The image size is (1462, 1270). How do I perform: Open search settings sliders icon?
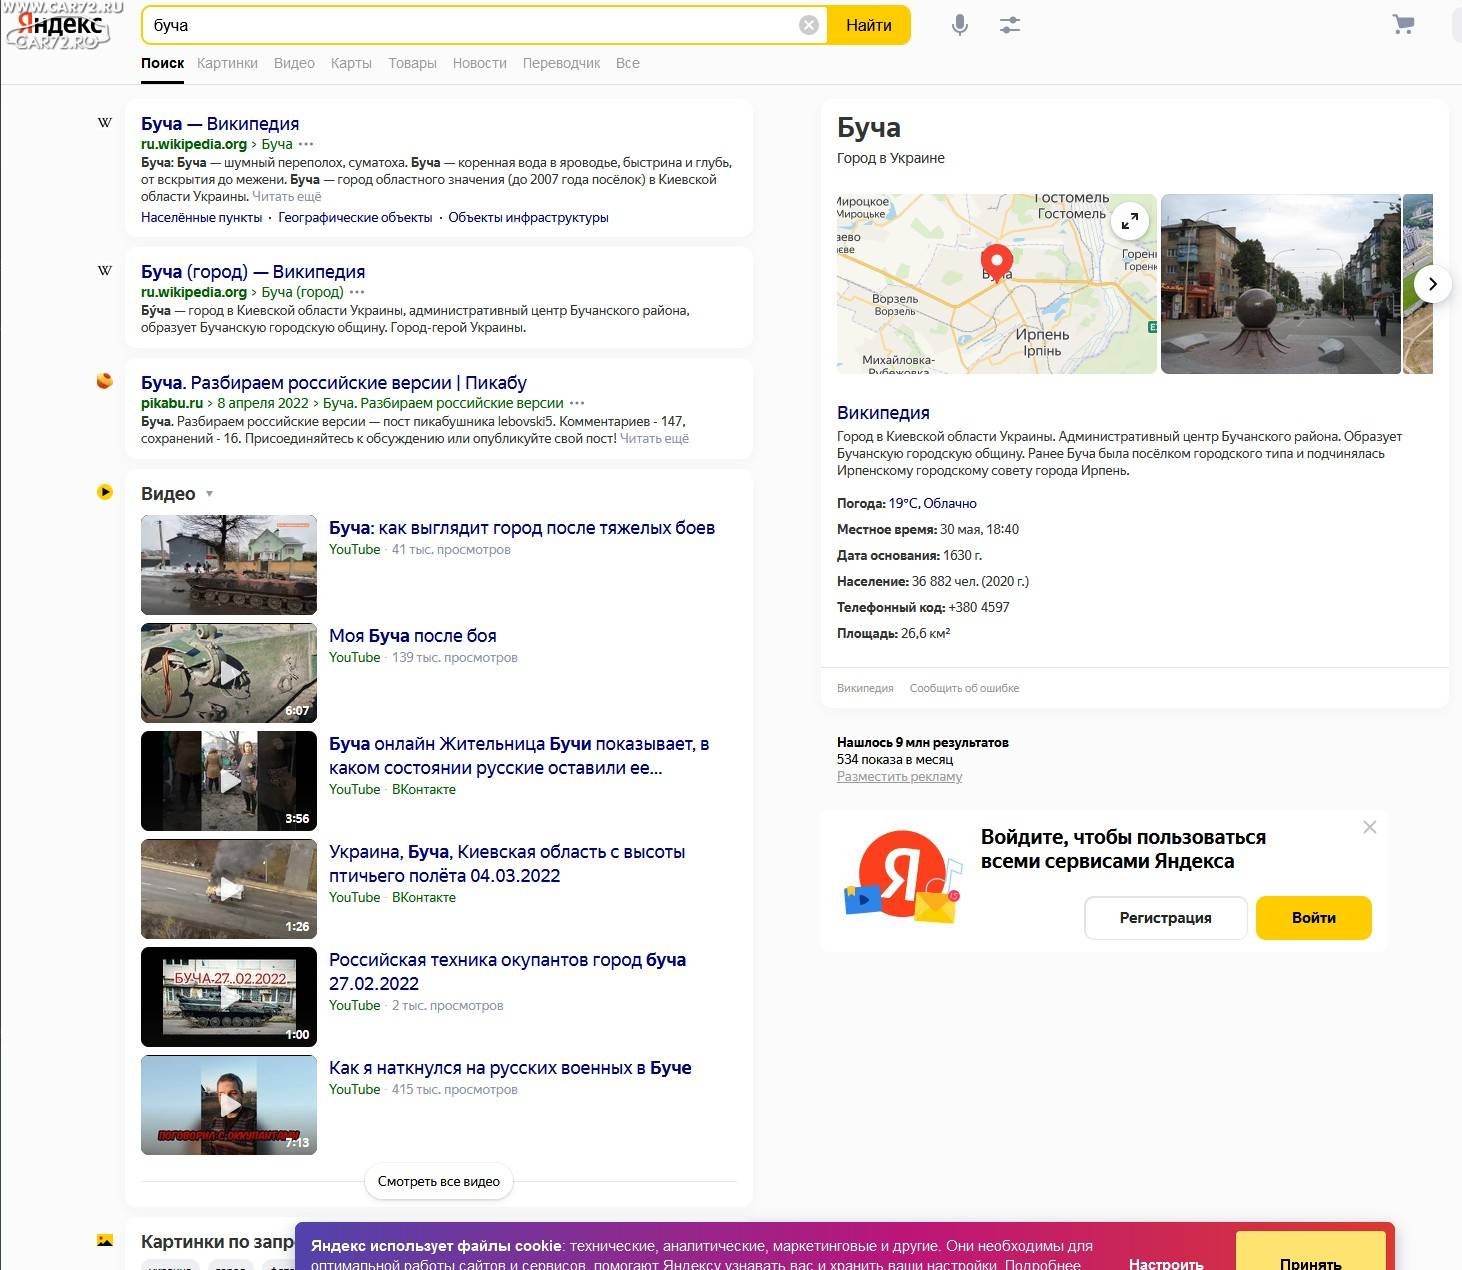1010,25
